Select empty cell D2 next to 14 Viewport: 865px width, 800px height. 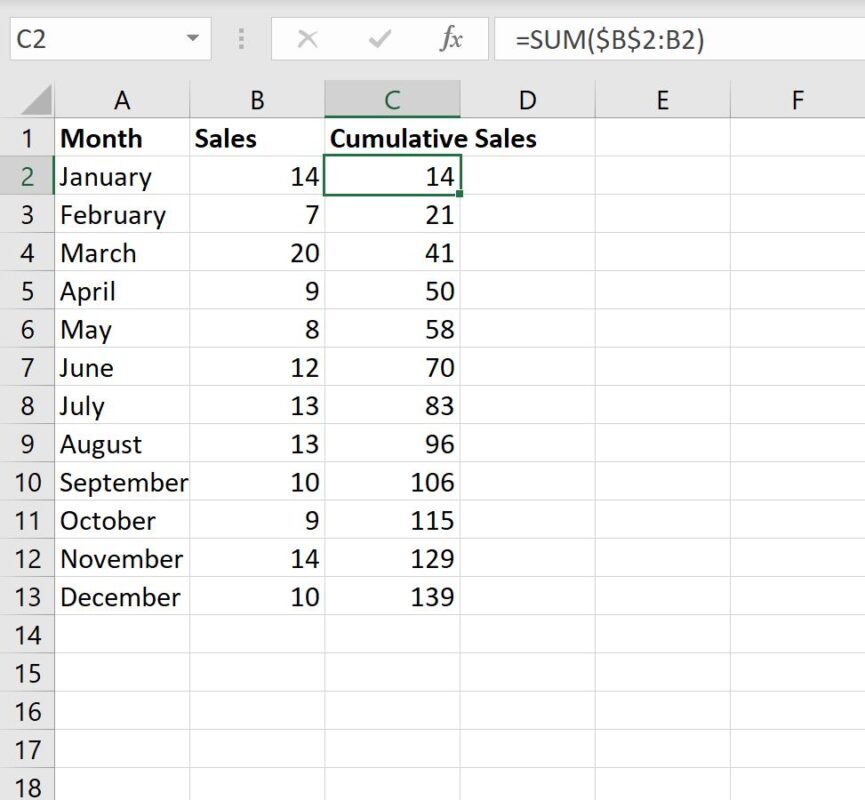527,176
